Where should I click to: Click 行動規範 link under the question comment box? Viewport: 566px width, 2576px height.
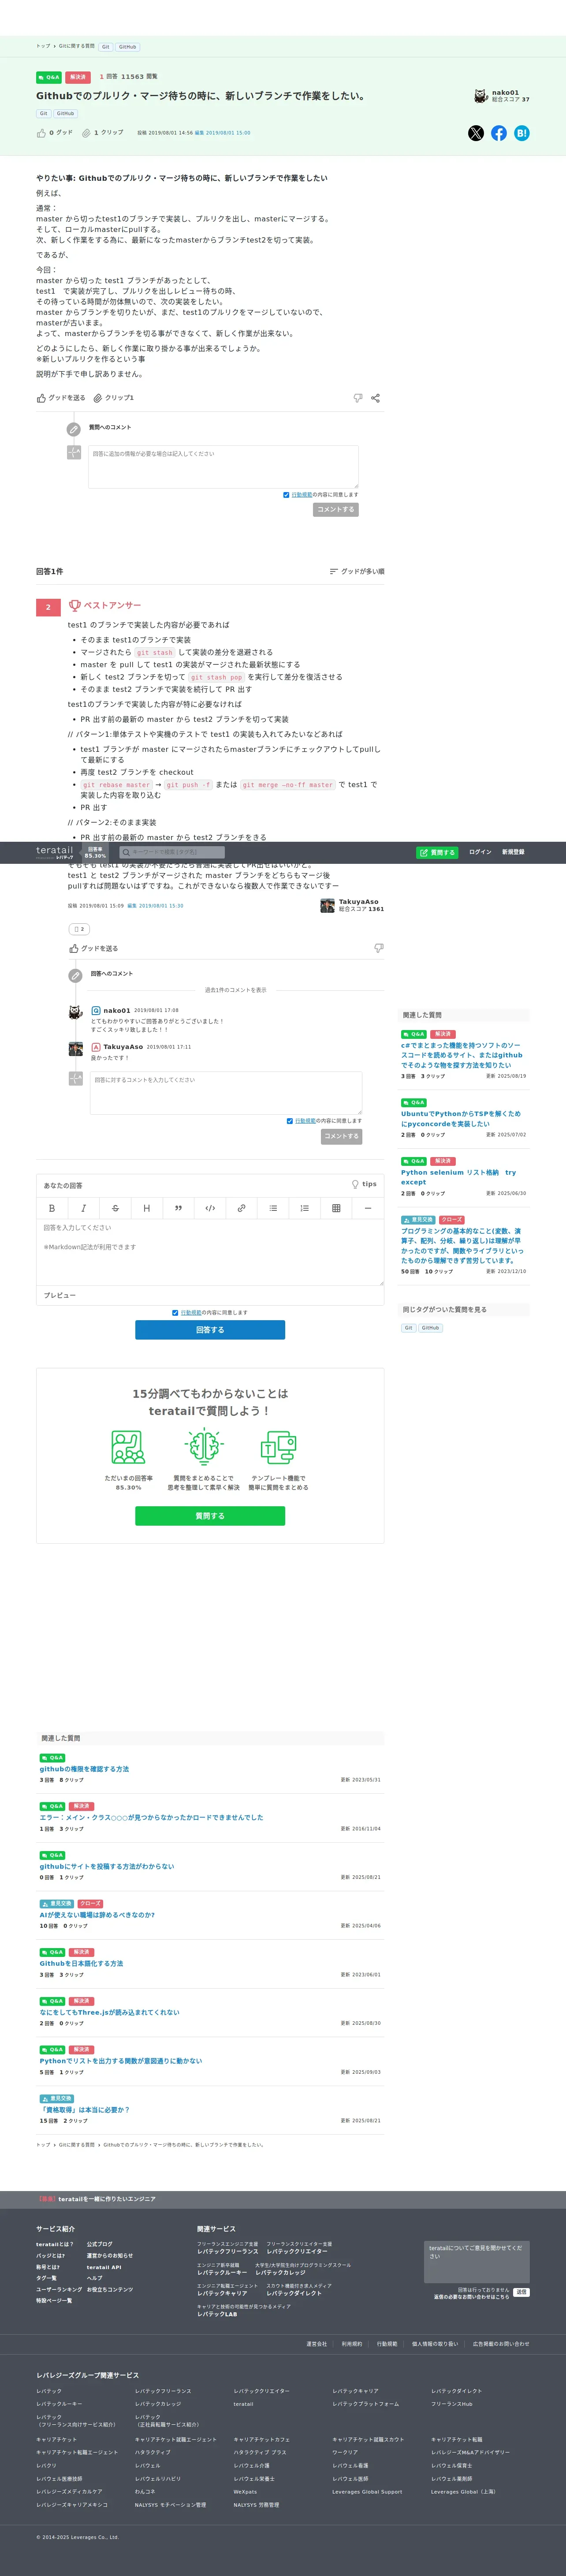(302, 495)
